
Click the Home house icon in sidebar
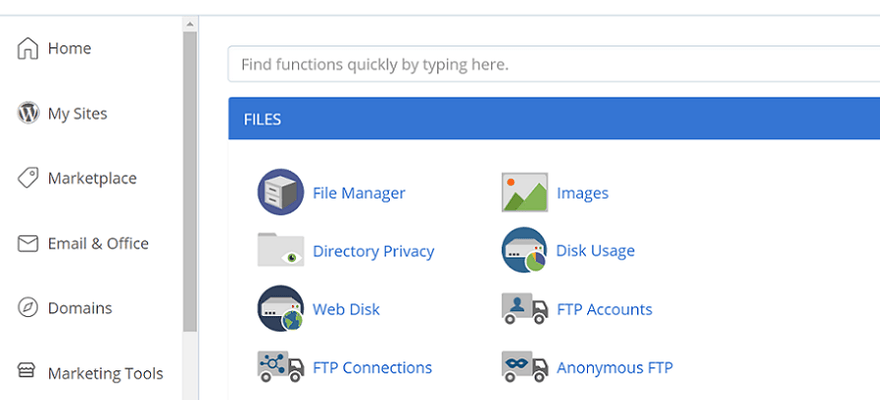[x=28, y=48]
